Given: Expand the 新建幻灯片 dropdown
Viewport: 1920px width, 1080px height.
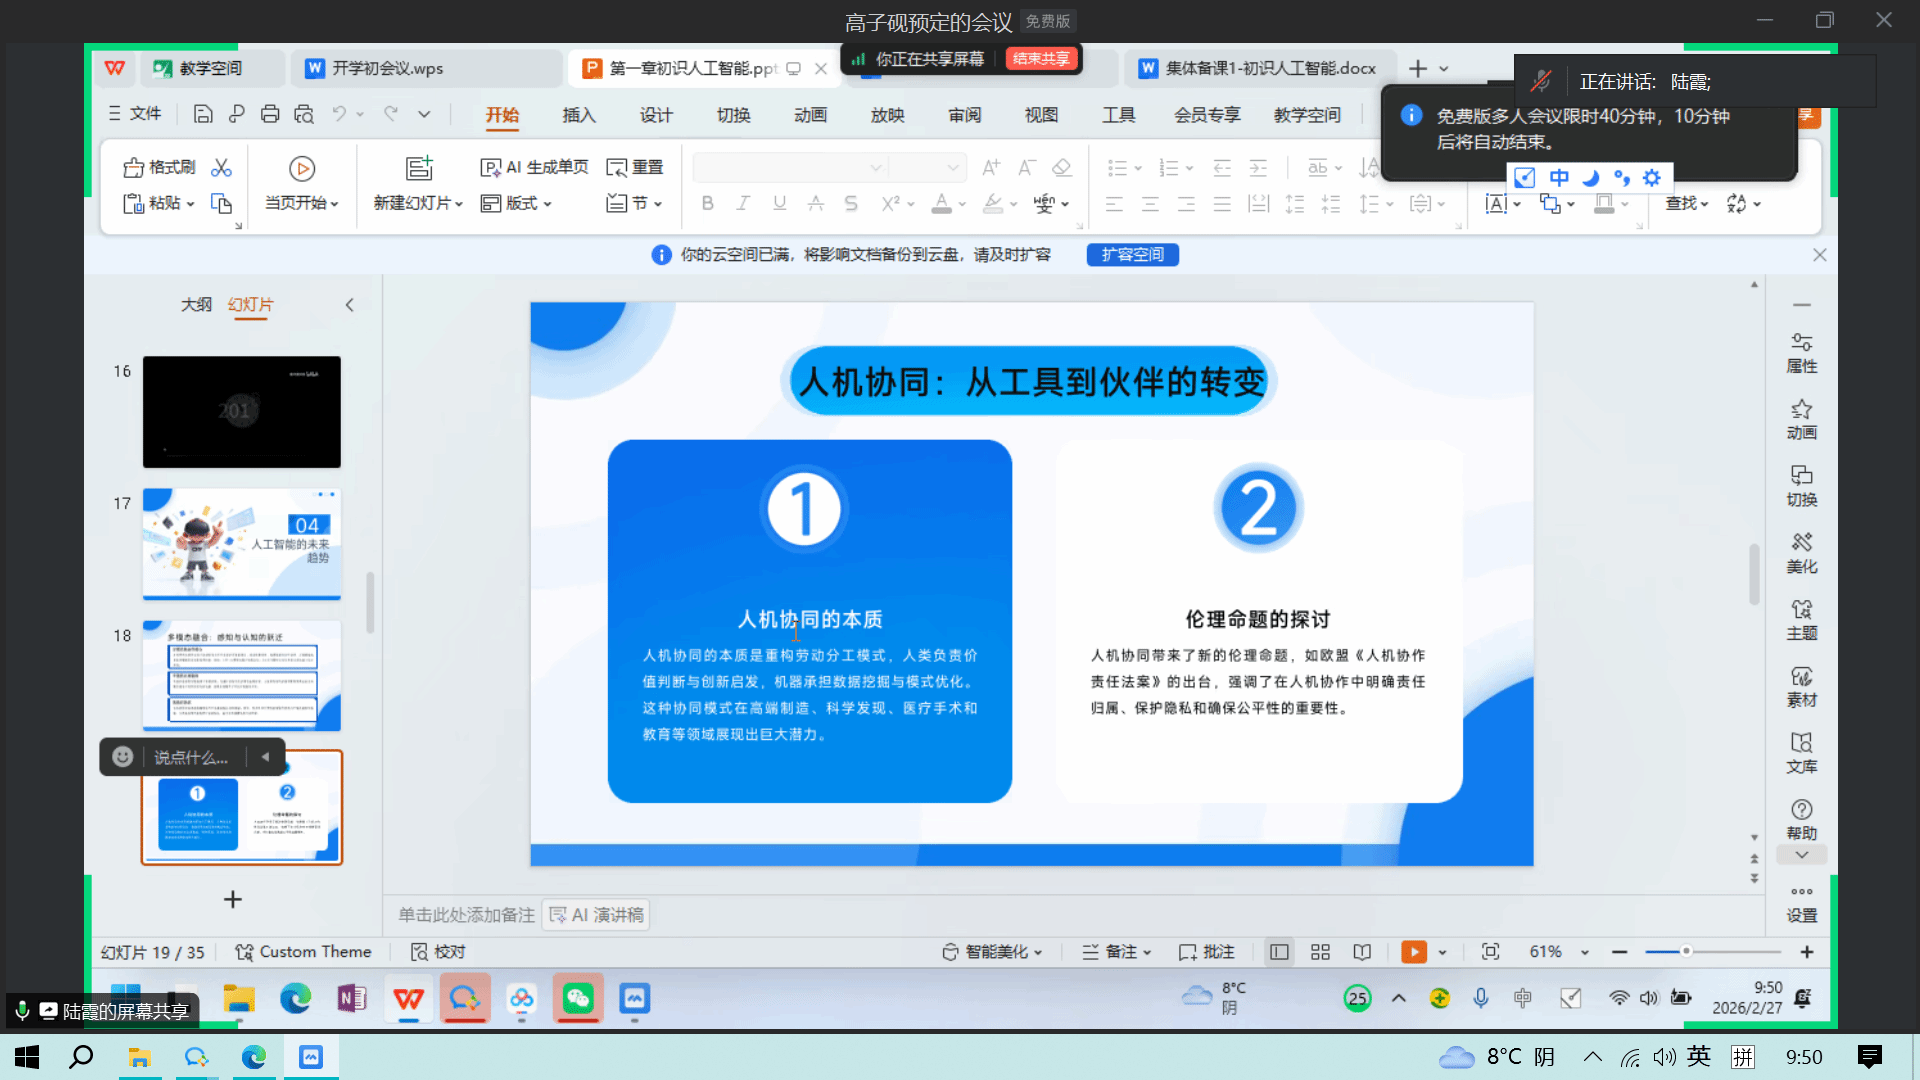Looking at the screenshot, I should [459, 204].
